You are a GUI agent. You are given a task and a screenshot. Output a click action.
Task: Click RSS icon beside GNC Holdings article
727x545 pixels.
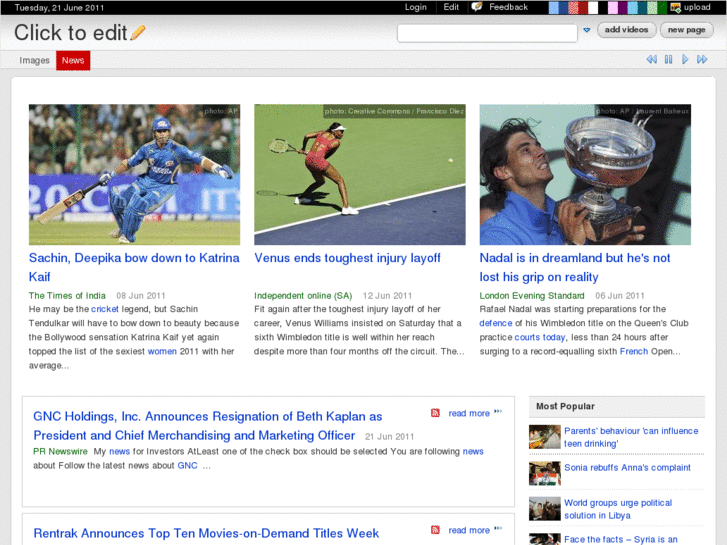(435, 413)
